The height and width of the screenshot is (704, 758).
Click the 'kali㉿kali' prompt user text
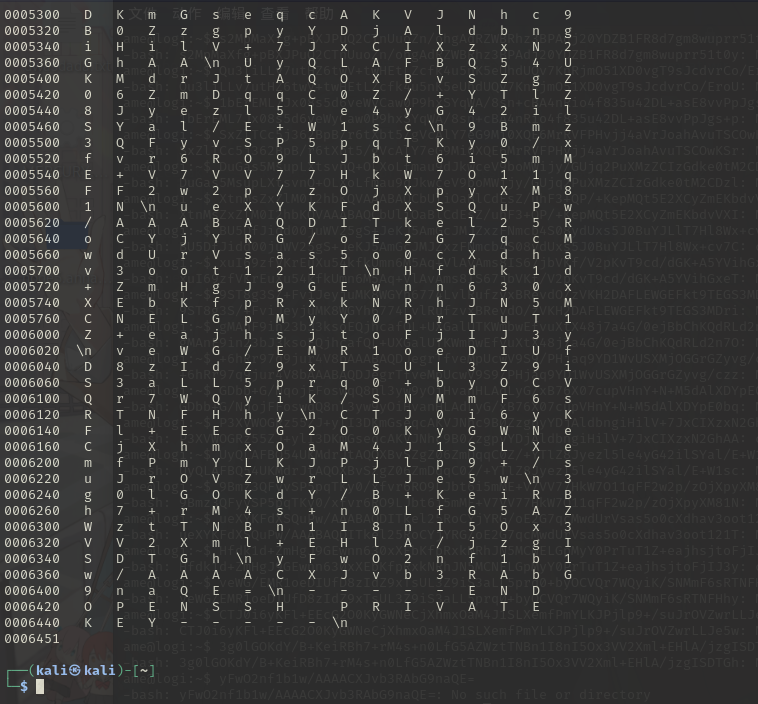[76, 670]
